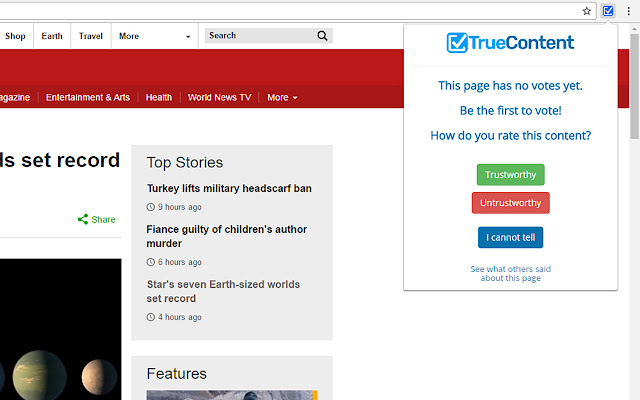Click 'Be the first to vote!' text

click(510, 111)
